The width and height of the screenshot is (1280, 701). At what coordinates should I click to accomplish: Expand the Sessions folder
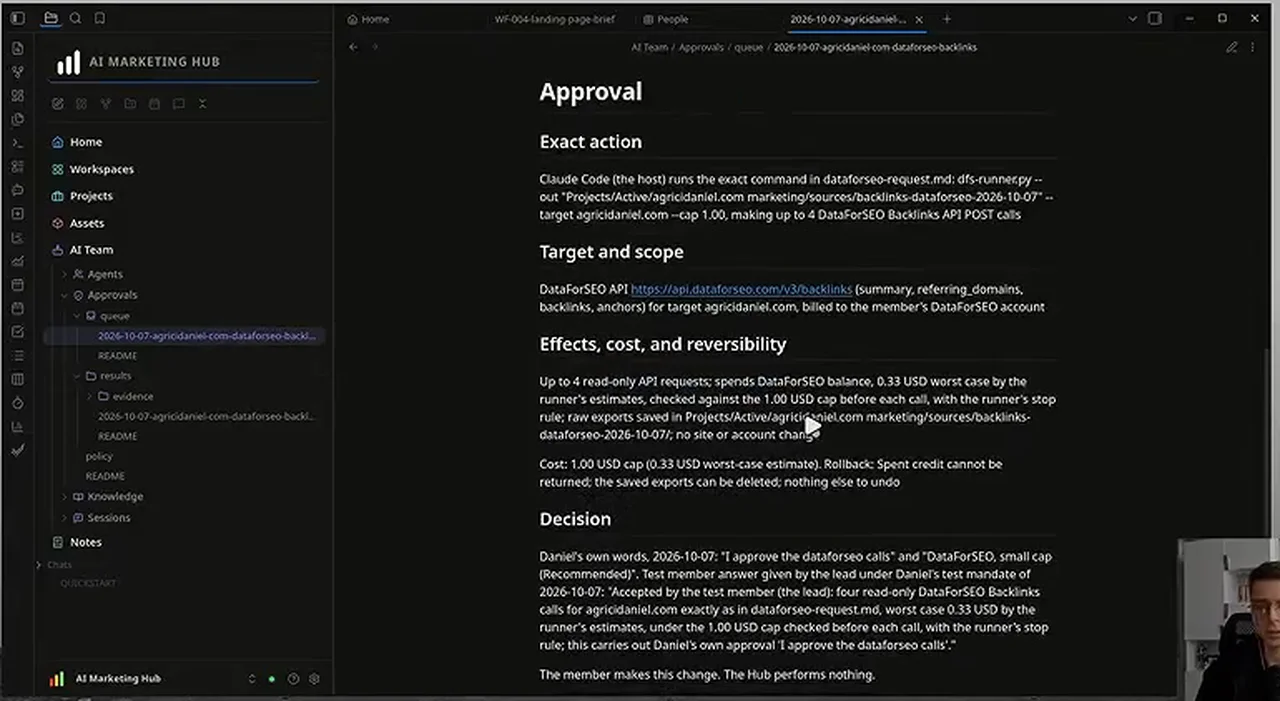[65, 517]
